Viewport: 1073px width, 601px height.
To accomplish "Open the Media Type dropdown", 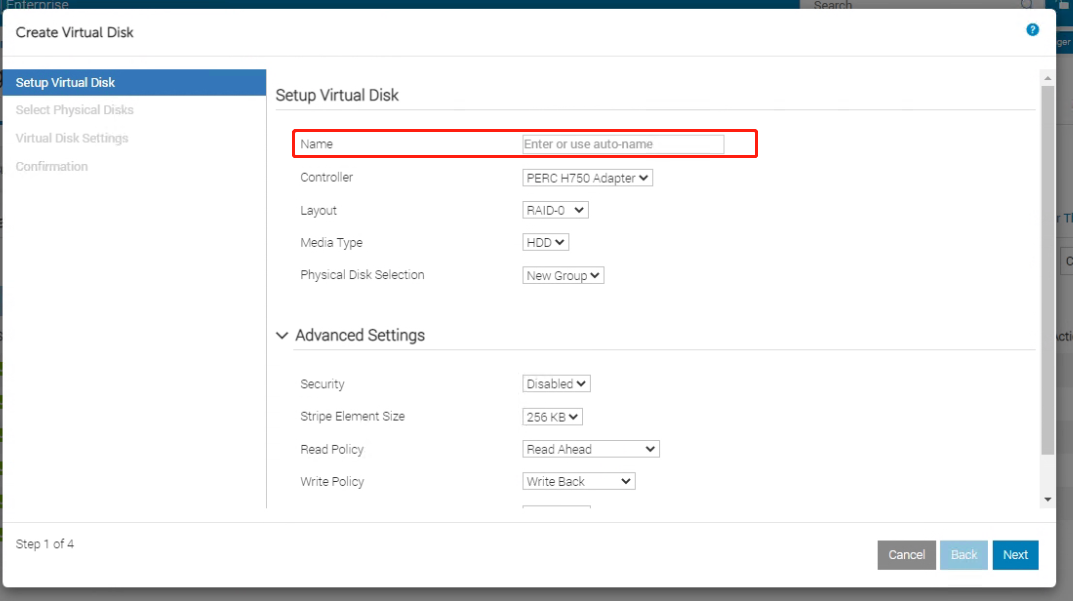I will tap(545, 243).
